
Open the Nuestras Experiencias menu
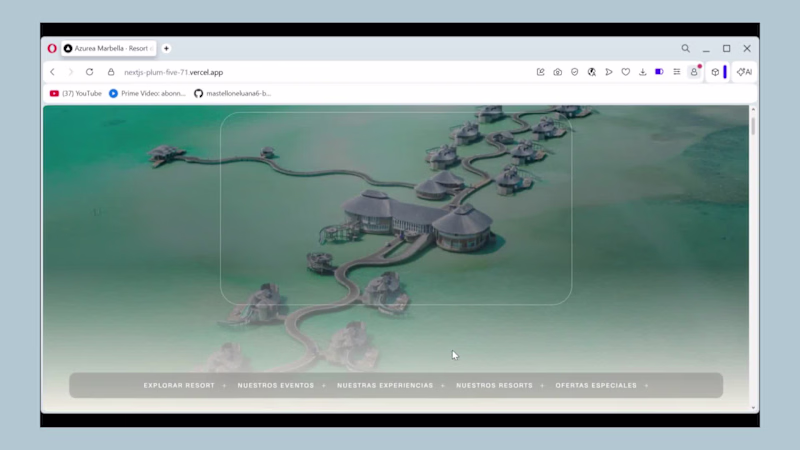tap(385, 385)
